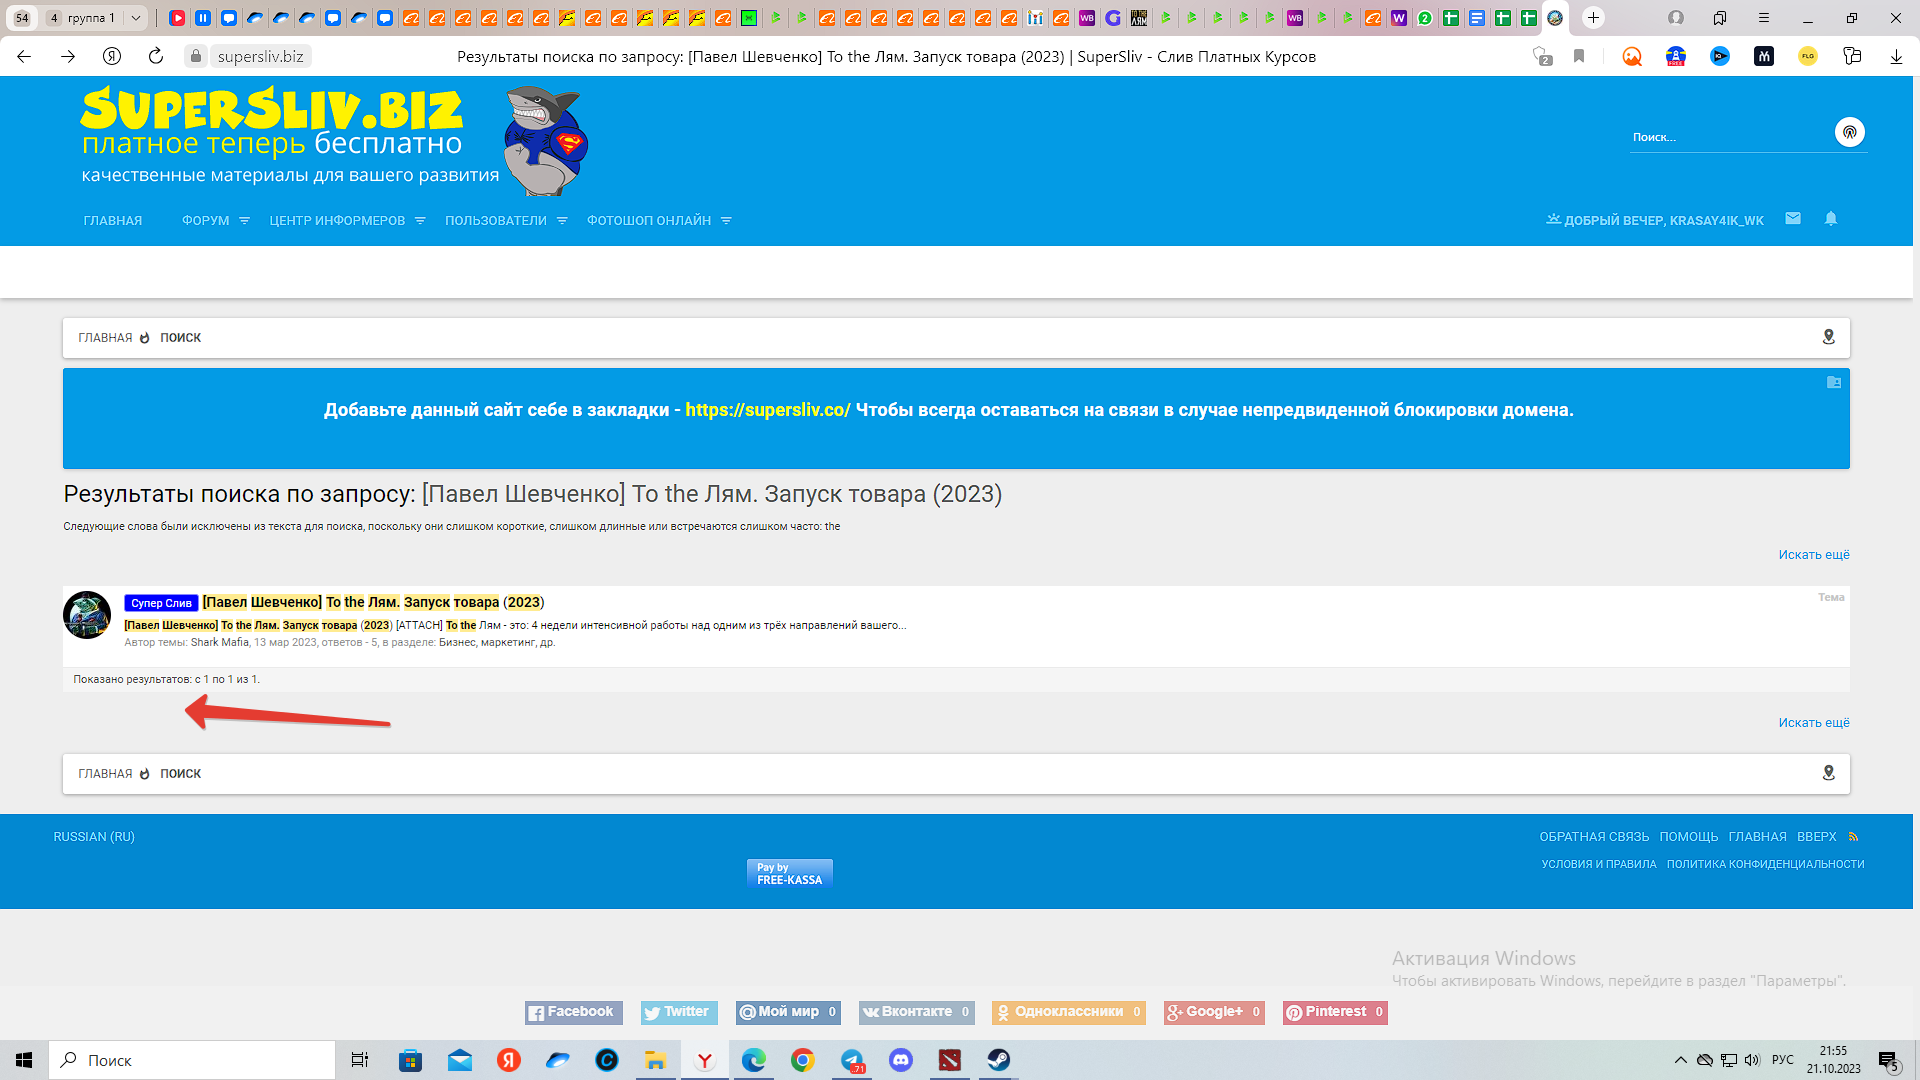The height and width of the screenshot is (1080, 1920).
Task: Expand the tab group 'группа 1' dropdown arrow
Action: 136,18
